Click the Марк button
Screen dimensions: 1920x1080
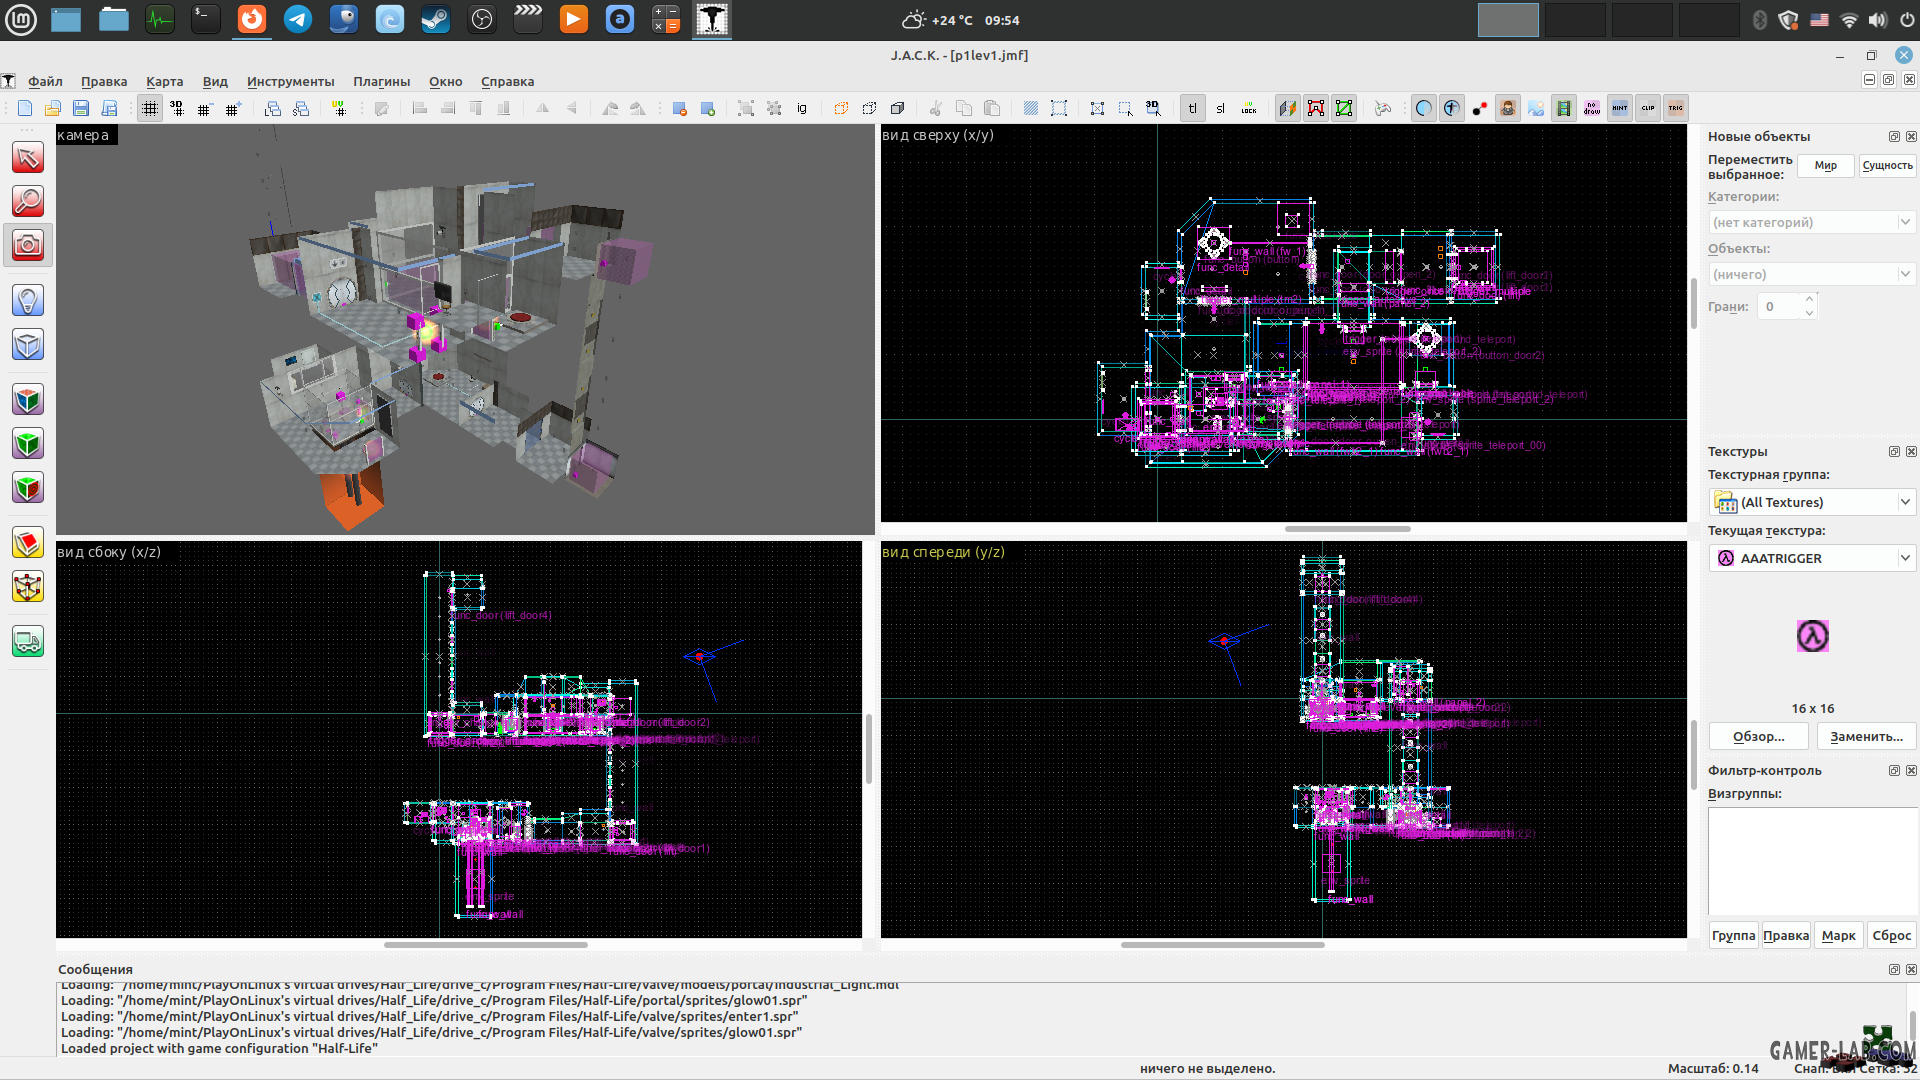point(1838,936)
